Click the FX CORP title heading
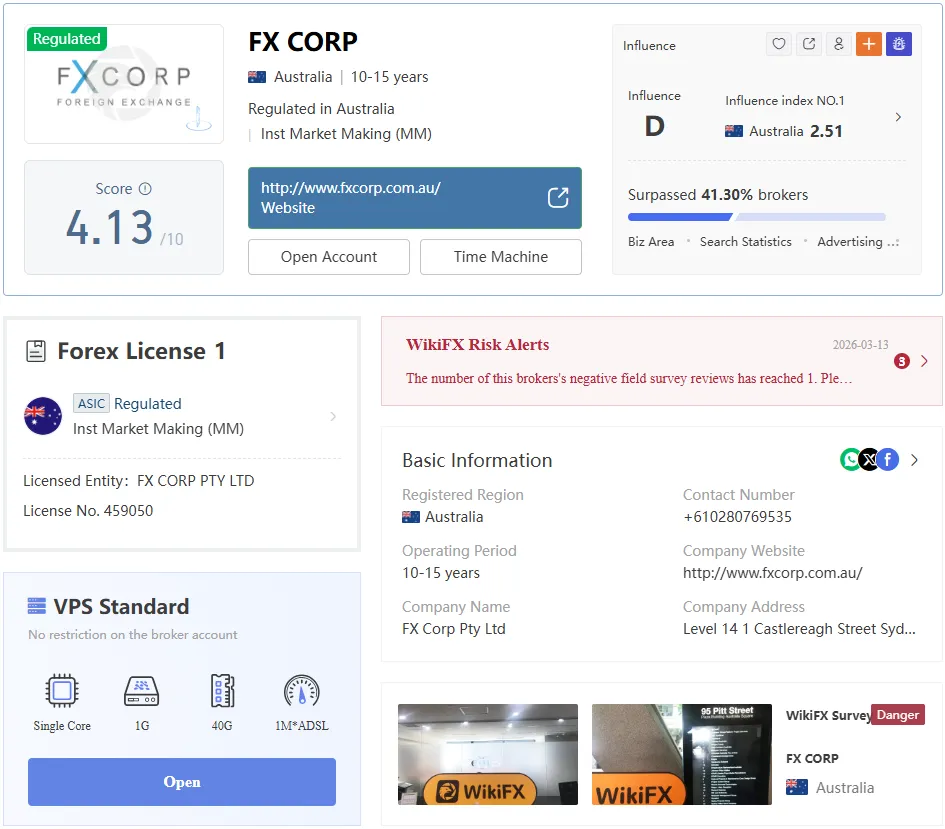 point(303,42)
